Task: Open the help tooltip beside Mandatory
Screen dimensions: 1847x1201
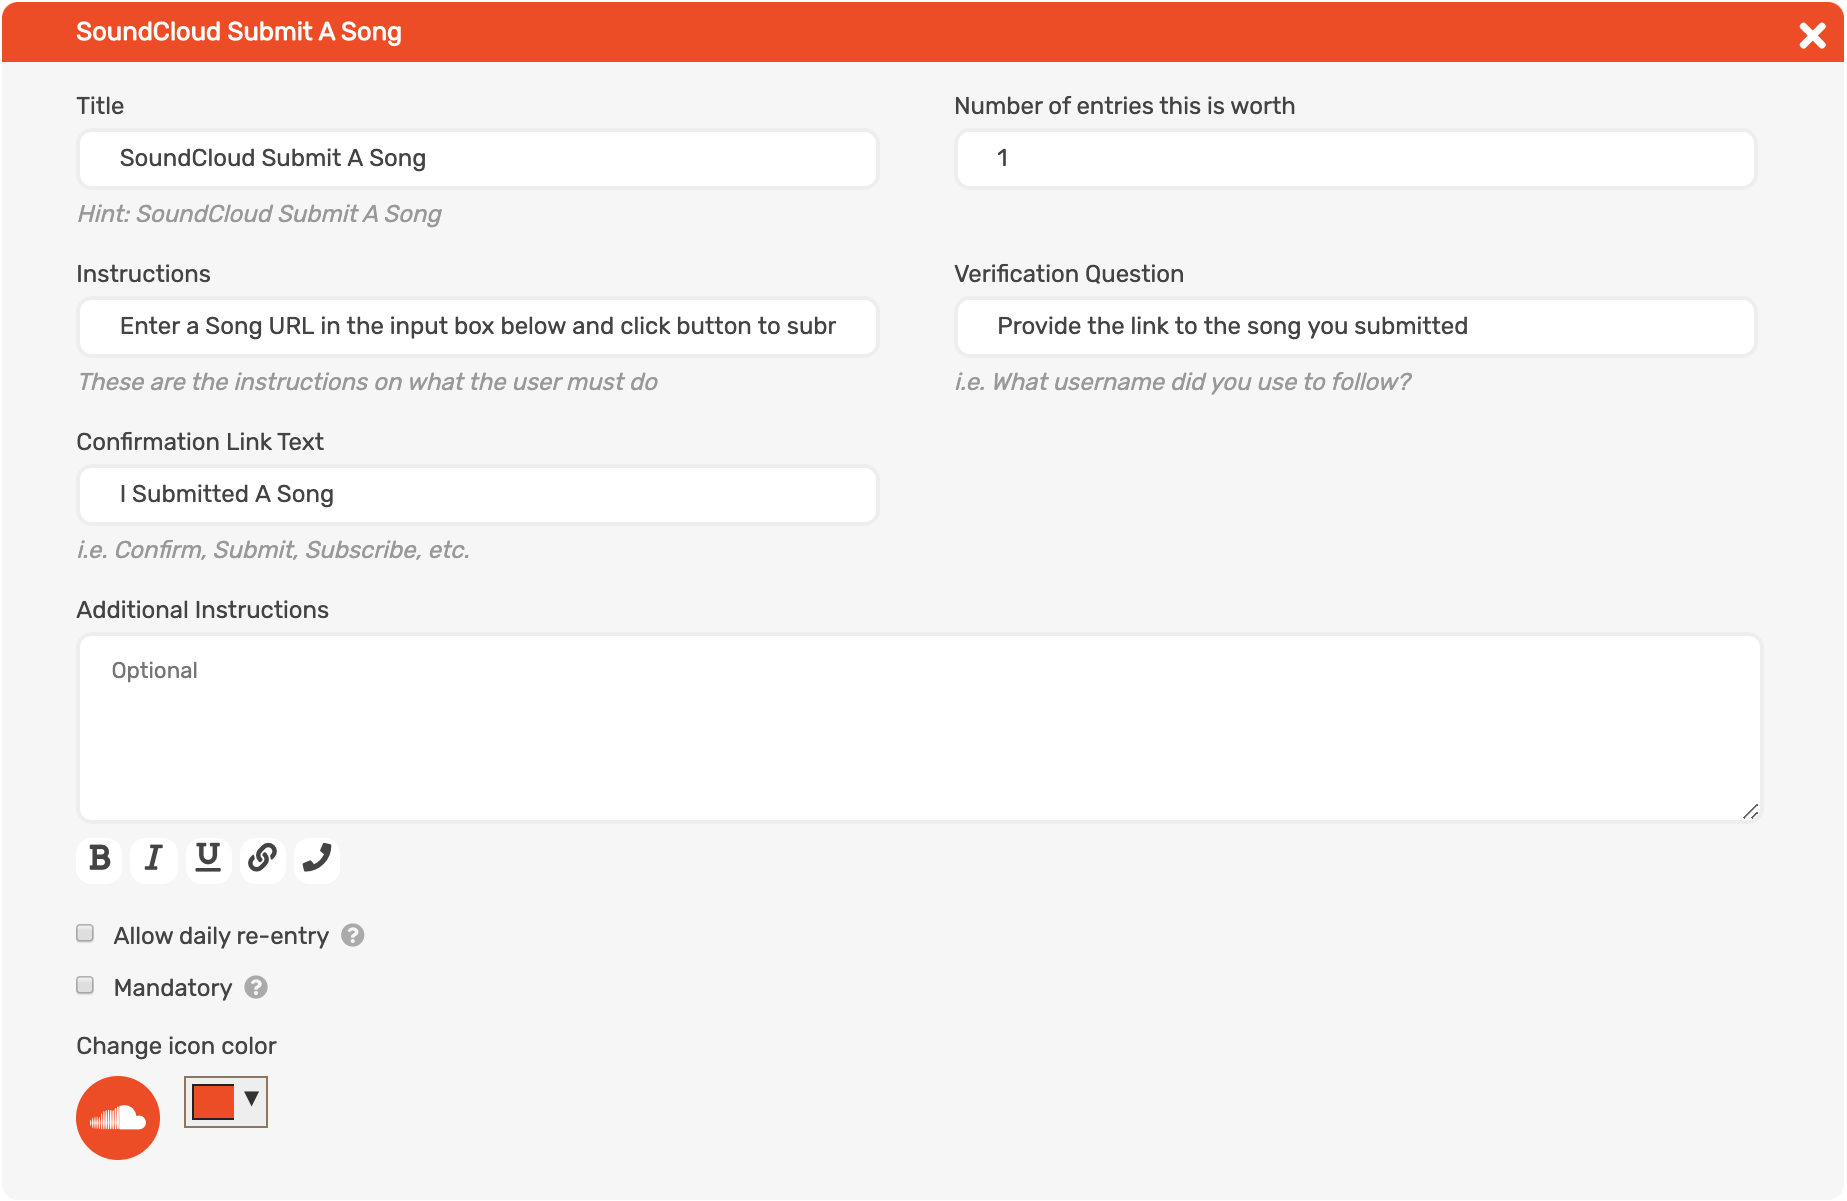Action: 256,987
